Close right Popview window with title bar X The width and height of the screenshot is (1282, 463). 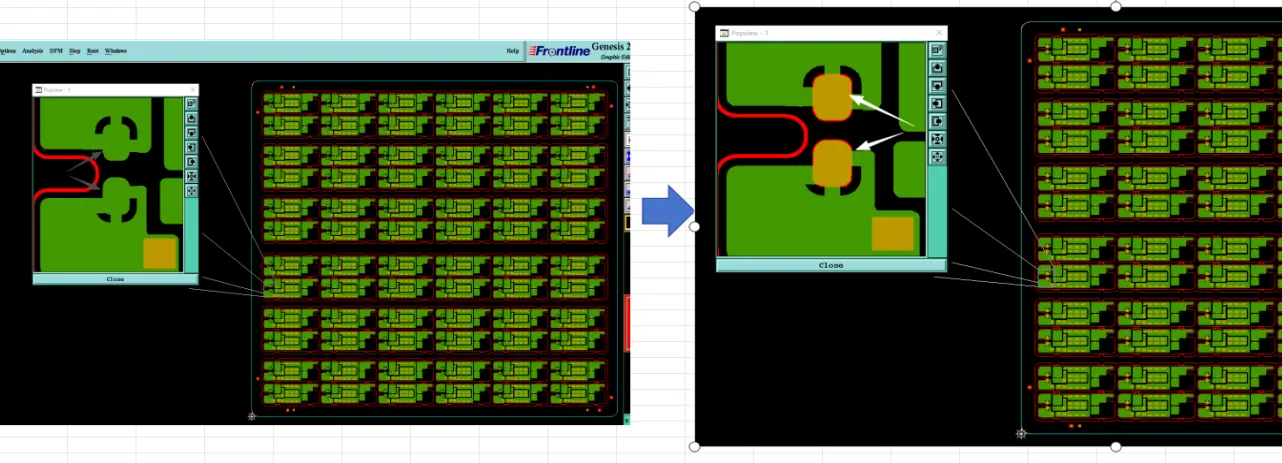pos(937,33)
